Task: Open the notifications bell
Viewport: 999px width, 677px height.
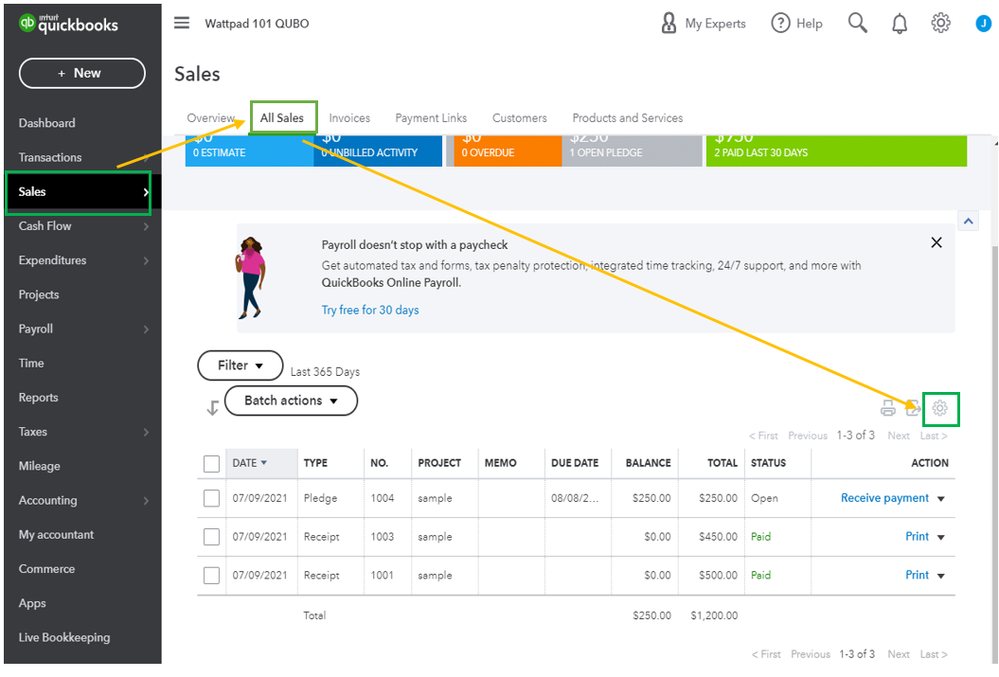Action: (x=899, y=24)
